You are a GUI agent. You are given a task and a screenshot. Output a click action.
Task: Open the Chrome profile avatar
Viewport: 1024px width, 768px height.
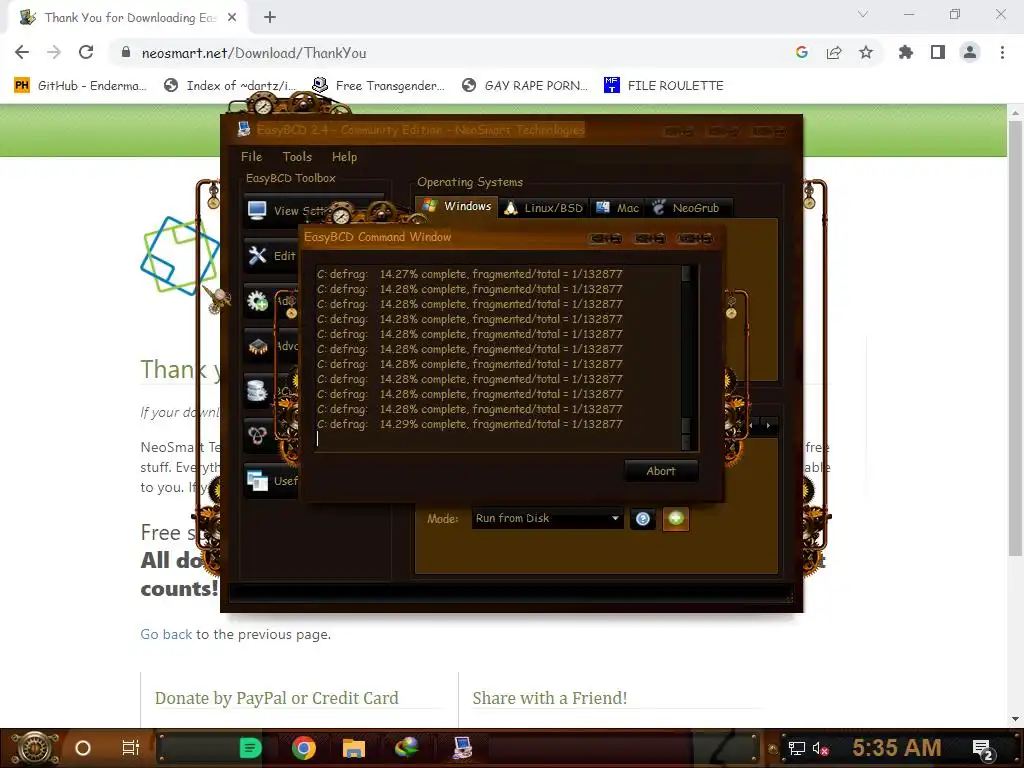tap(970, 52)
